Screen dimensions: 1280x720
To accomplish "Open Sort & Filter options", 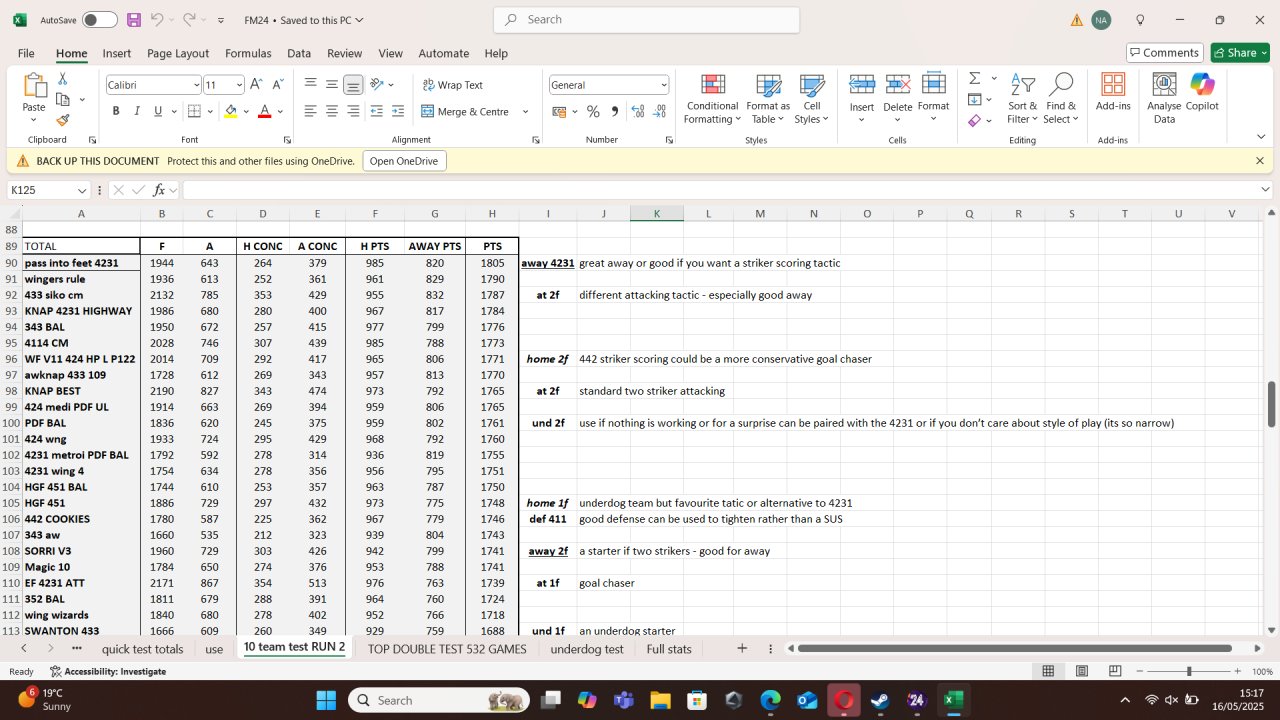I will 1022,100.
